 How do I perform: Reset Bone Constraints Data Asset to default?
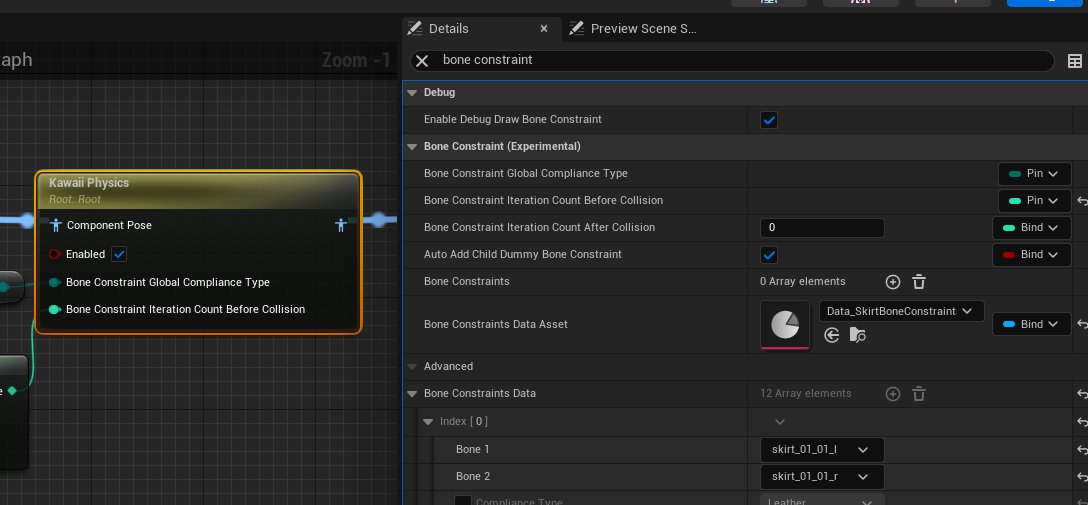1082,324
